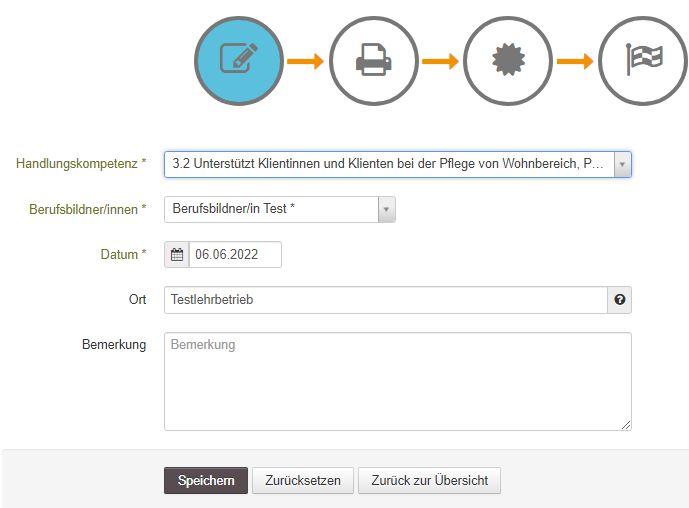
Task: Go to the printer step icon
Action: pos(373,61)
